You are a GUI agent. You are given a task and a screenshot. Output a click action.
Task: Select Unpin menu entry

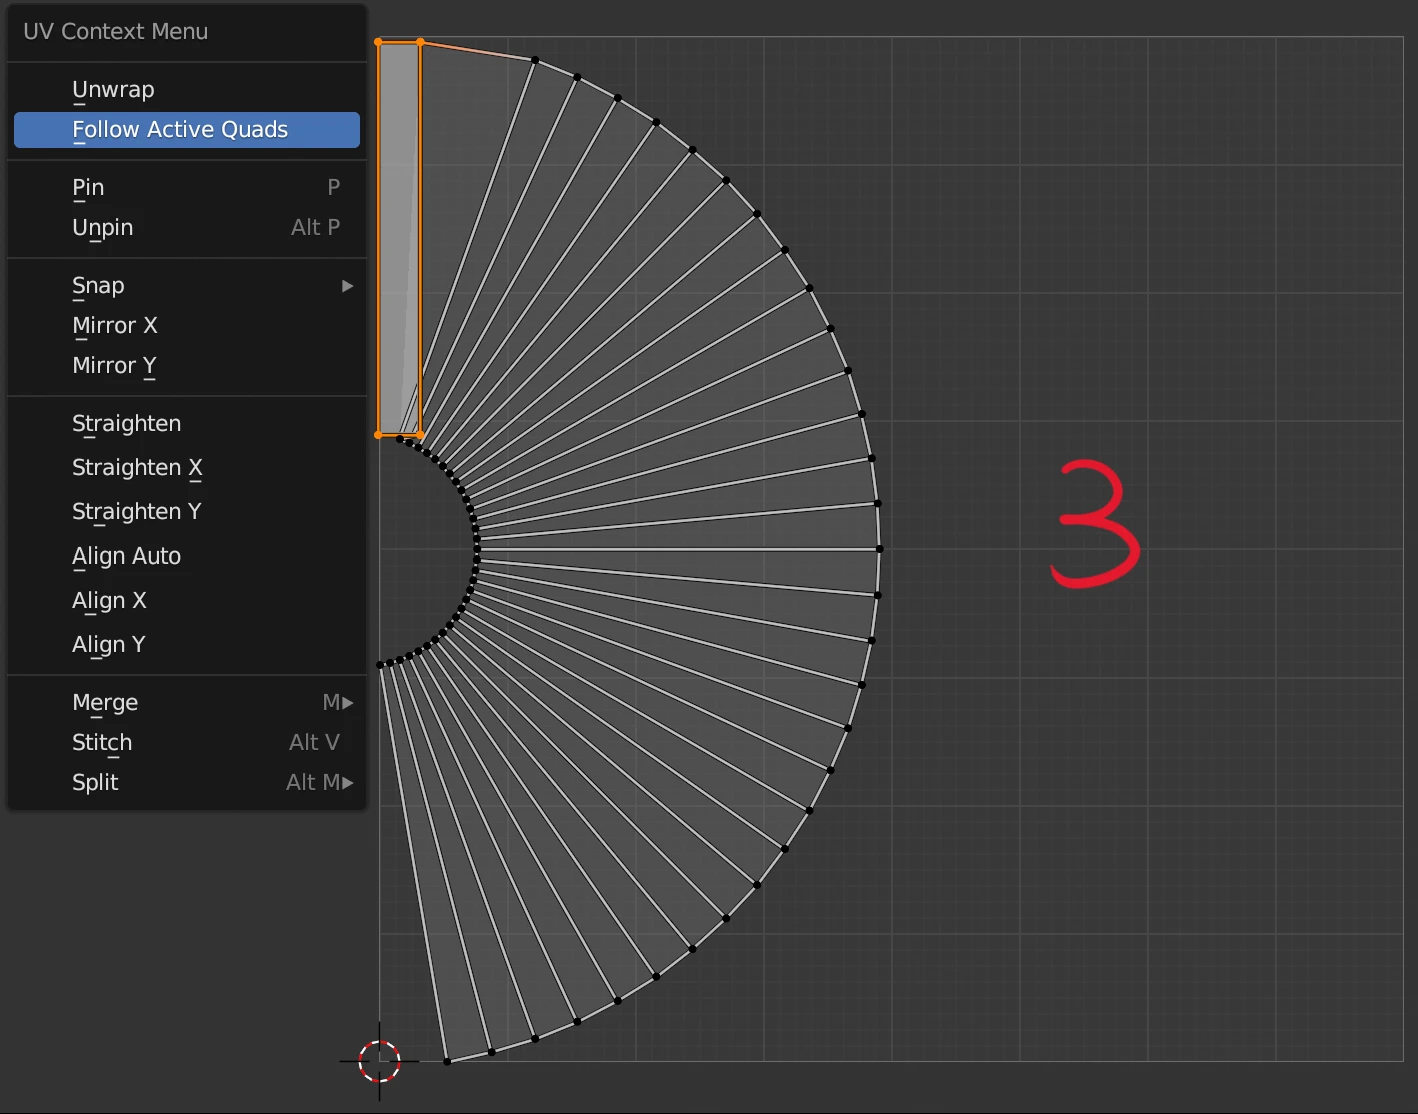[102, 228]
